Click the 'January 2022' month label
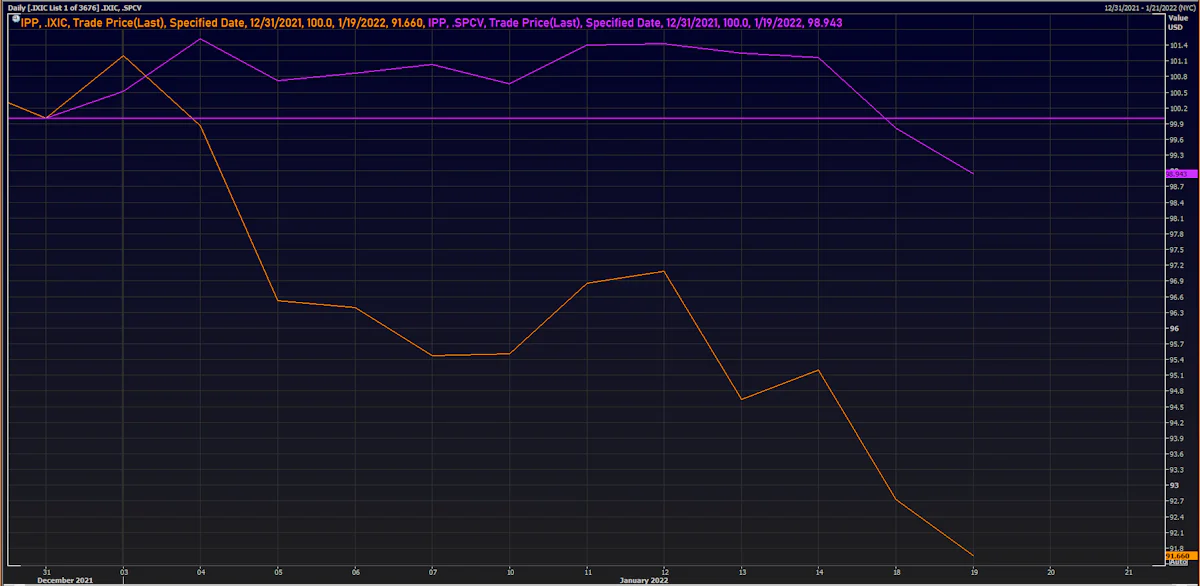The width and height of the screenshot is (1200, 586). [643, 580]
